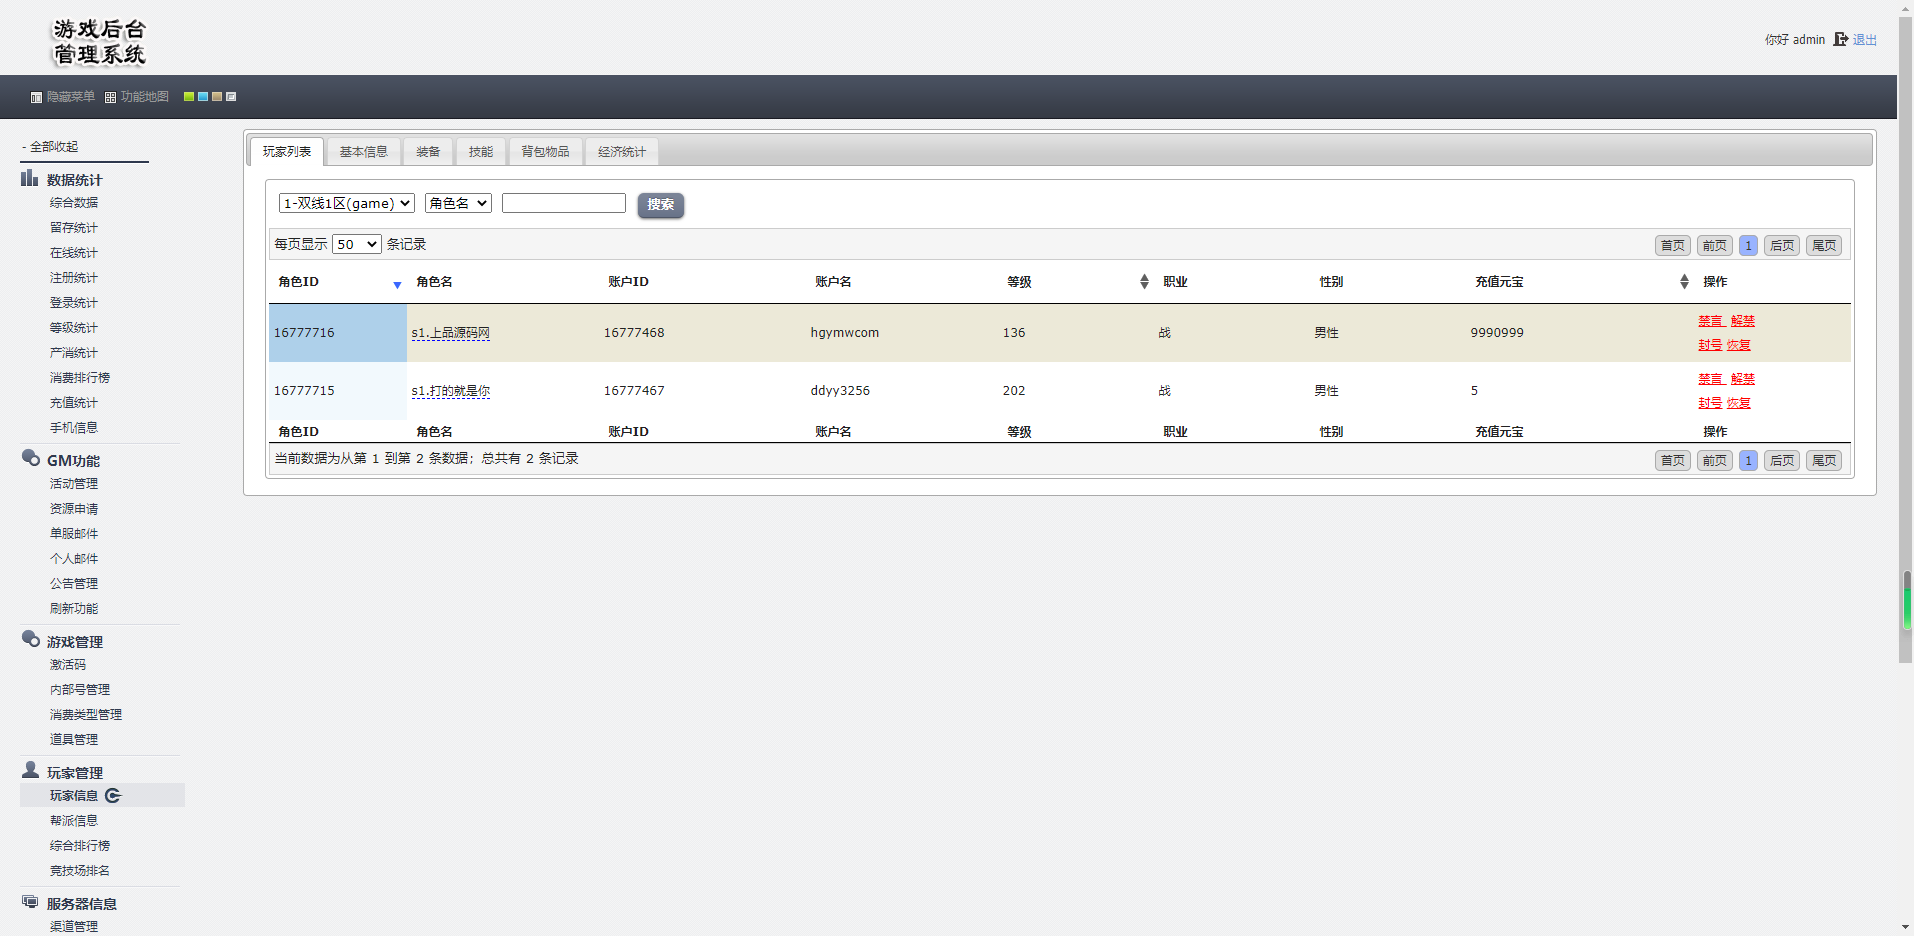Click the 数据统计 bar chart icon
This screenshot has width=1914, height=936.
[x=30, y=179]
